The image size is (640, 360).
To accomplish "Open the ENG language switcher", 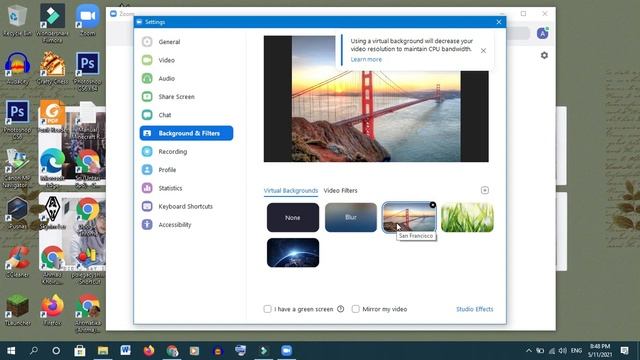I will point(576,351).
